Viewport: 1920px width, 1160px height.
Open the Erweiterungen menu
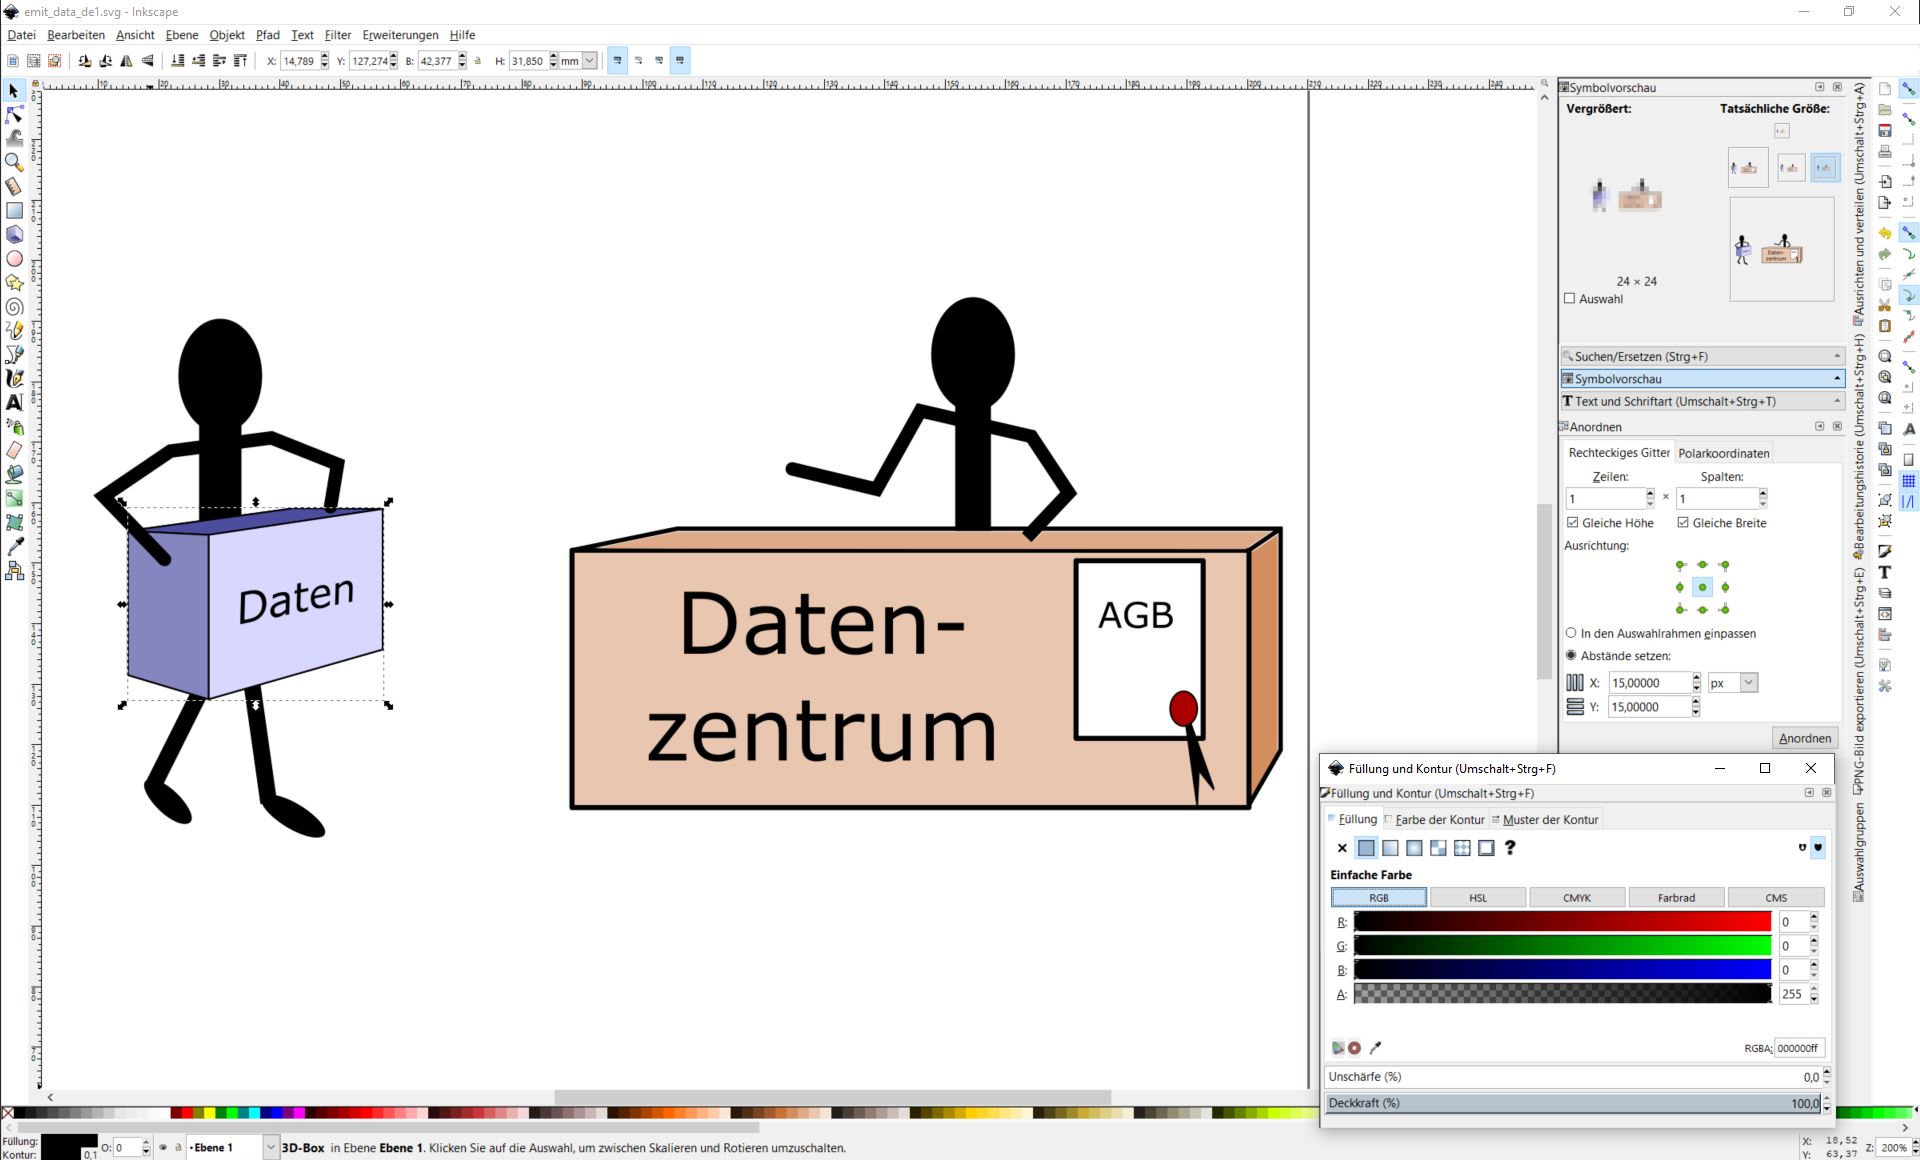coord(400,35)
